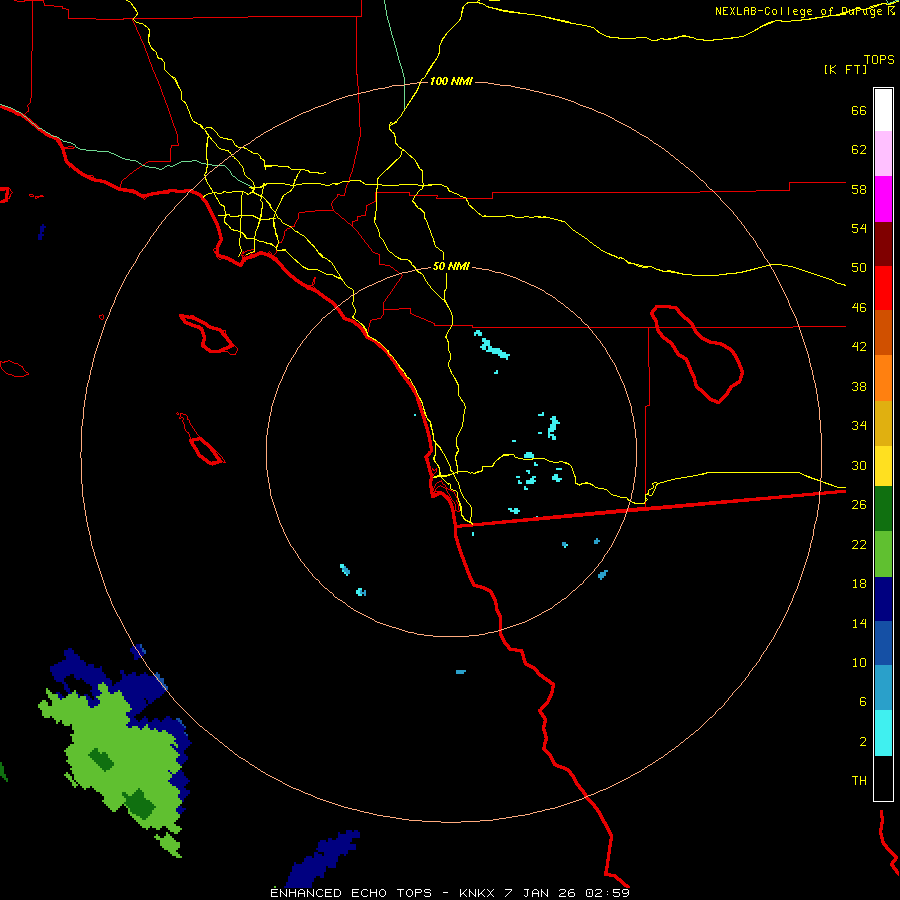Click the '18' legend value
This screenshot has height=900, width=900.
(859, 584)
